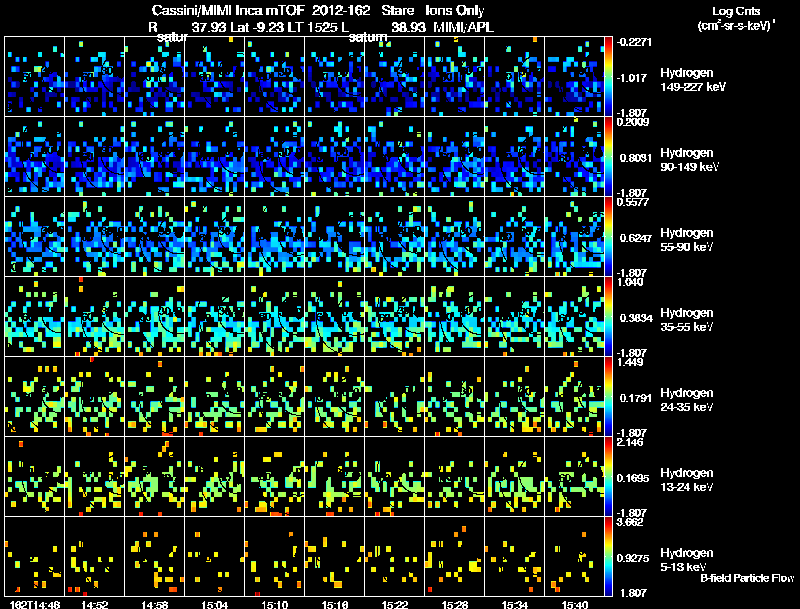Screen dimensions: 800x609
Task: Click the Hydrogen 24-35 keV label
Action: [x=687, y=400]
